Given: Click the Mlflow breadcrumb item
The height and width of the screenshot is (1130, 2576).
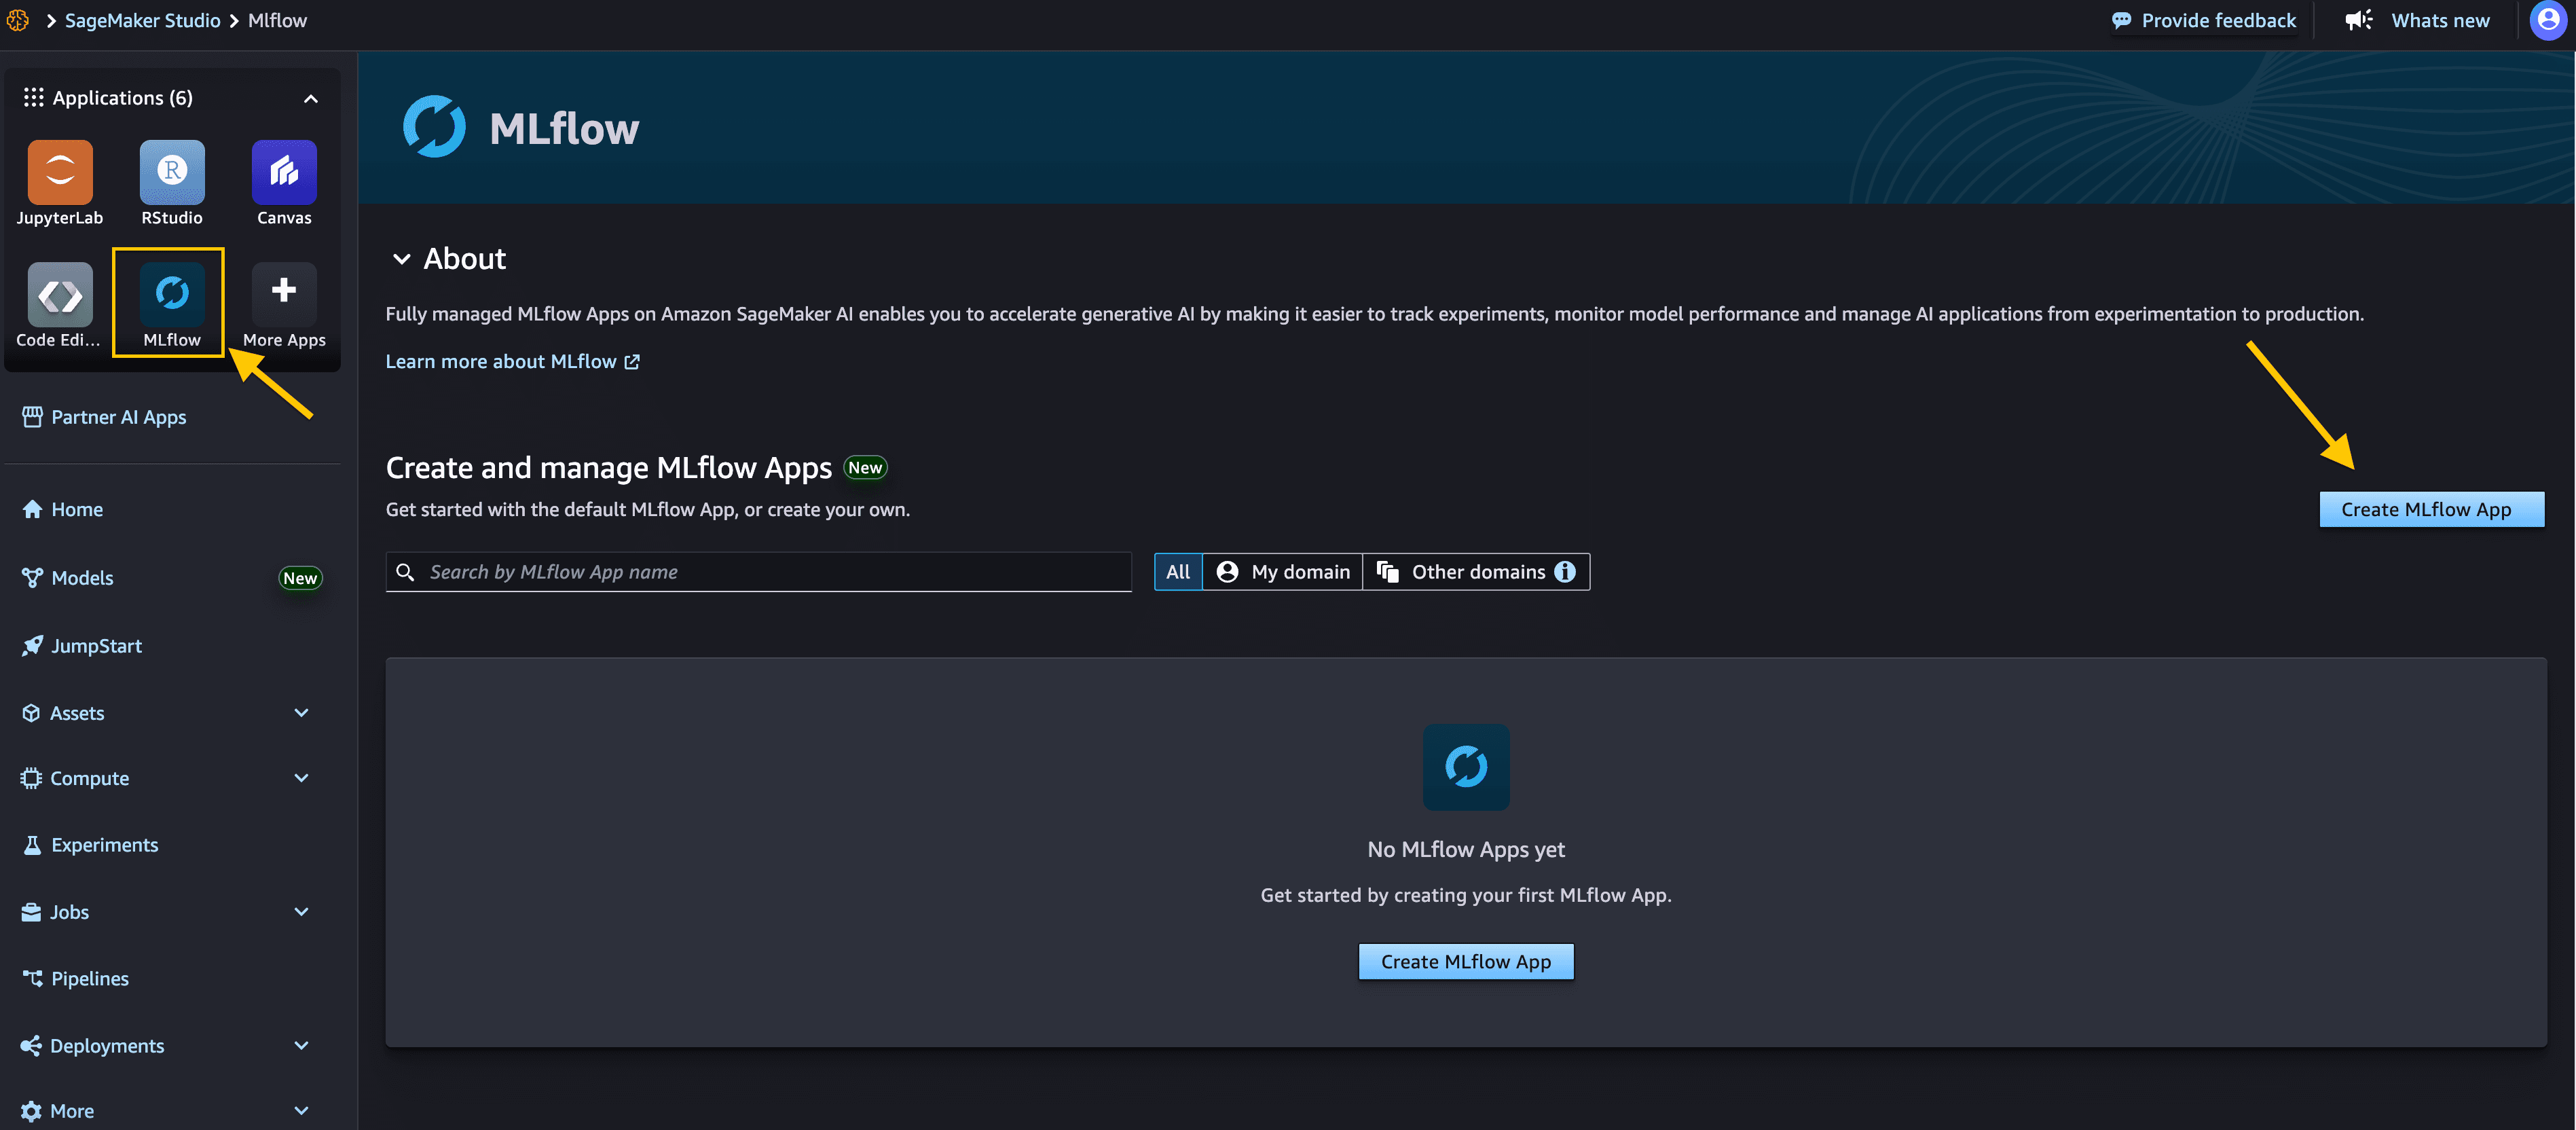Looking at the screenshot, I should [277, 20].
